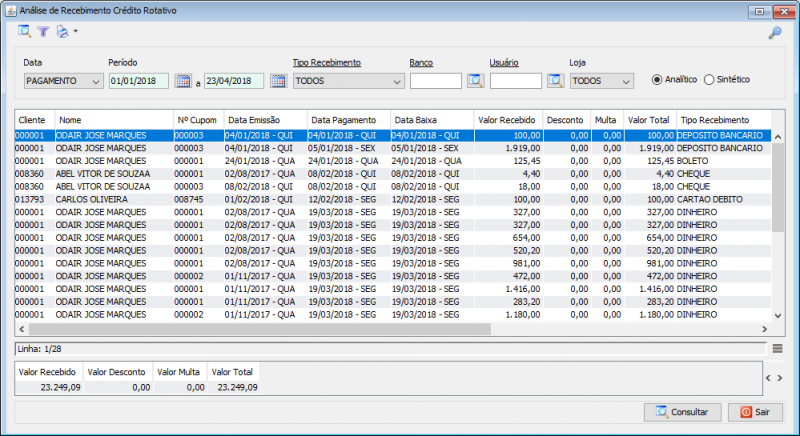Click the end date field 23/04/2018
The height and width of the screenshot is (436, 800).
click(234, 81)
